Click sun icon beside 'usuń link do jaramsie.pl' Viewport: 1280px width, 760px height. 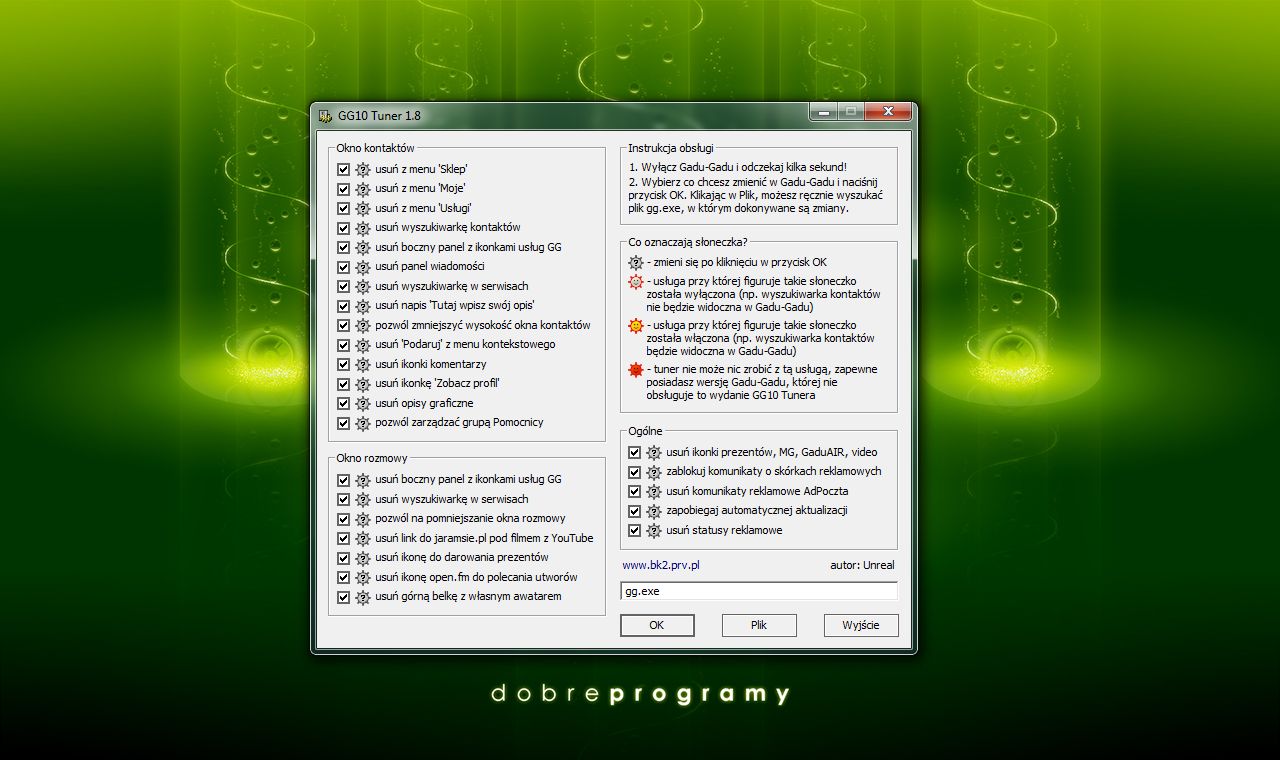click(363, 539)
